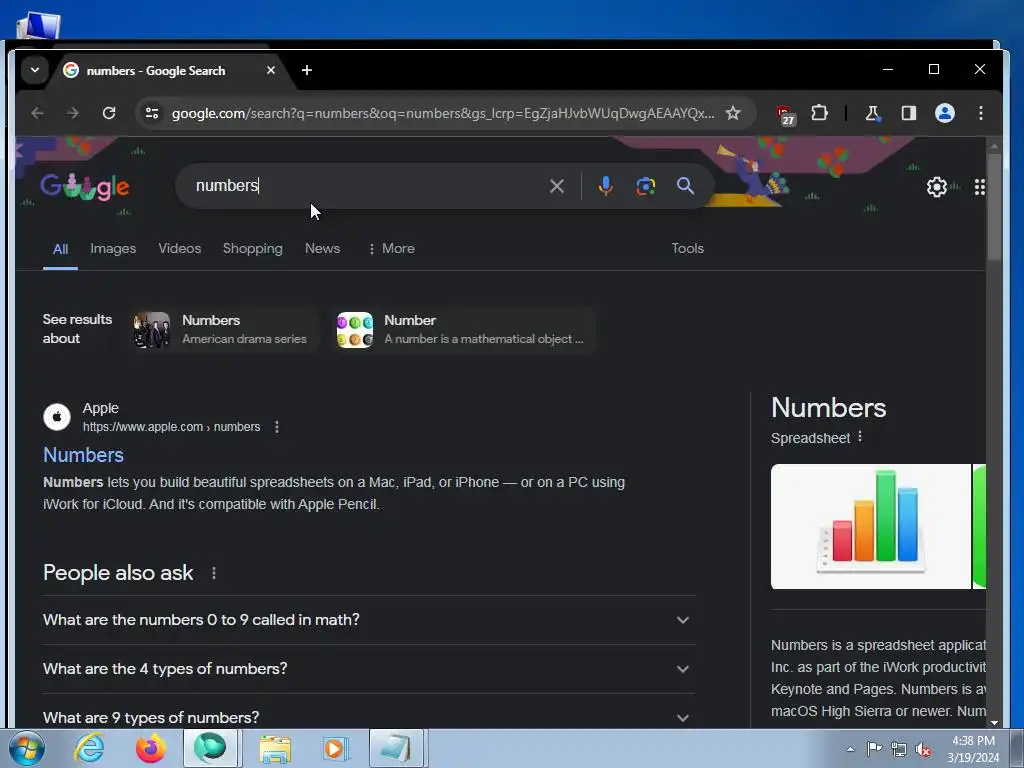Open the Numbers bar chart image
Image resolution: width=1024 pixels, height=768 pixels.
(x=871, y=526)
